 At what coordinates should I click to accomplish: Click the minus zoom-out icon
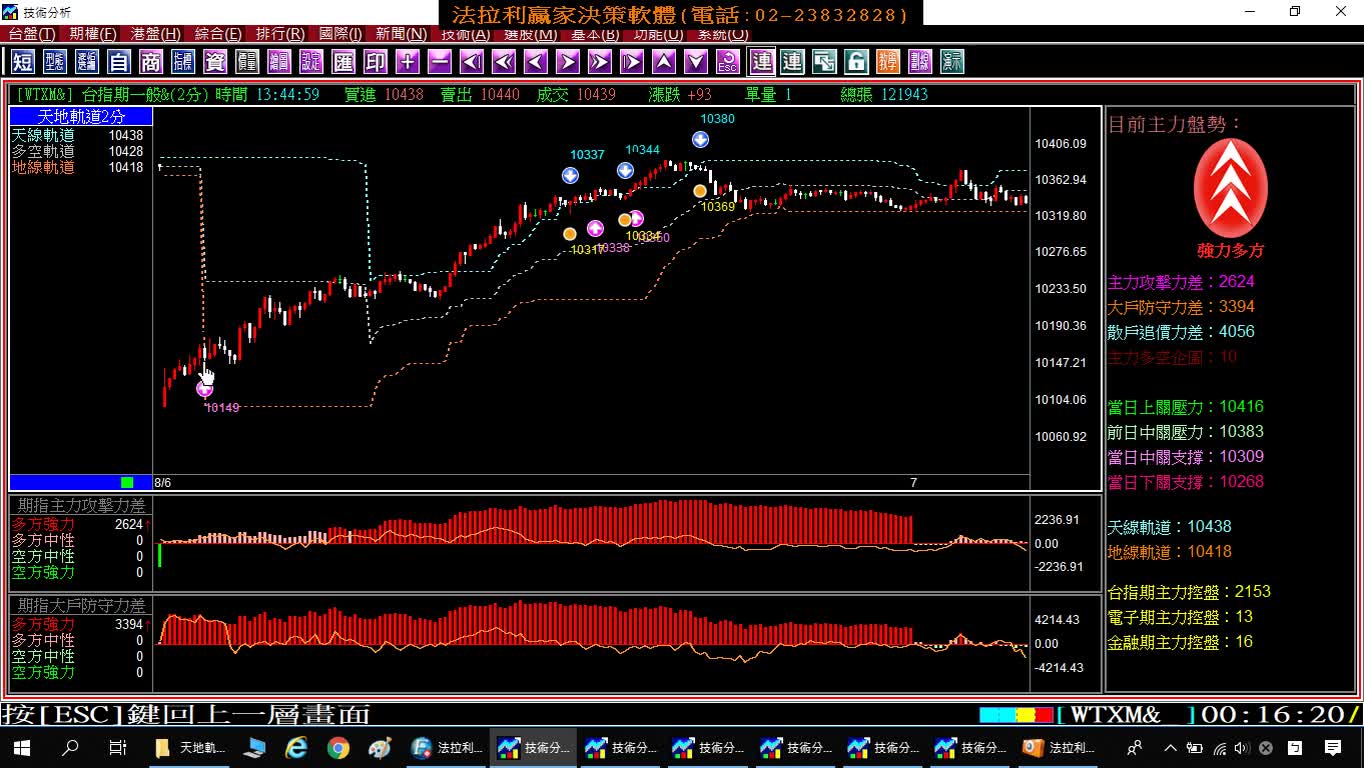click(439, 62)
